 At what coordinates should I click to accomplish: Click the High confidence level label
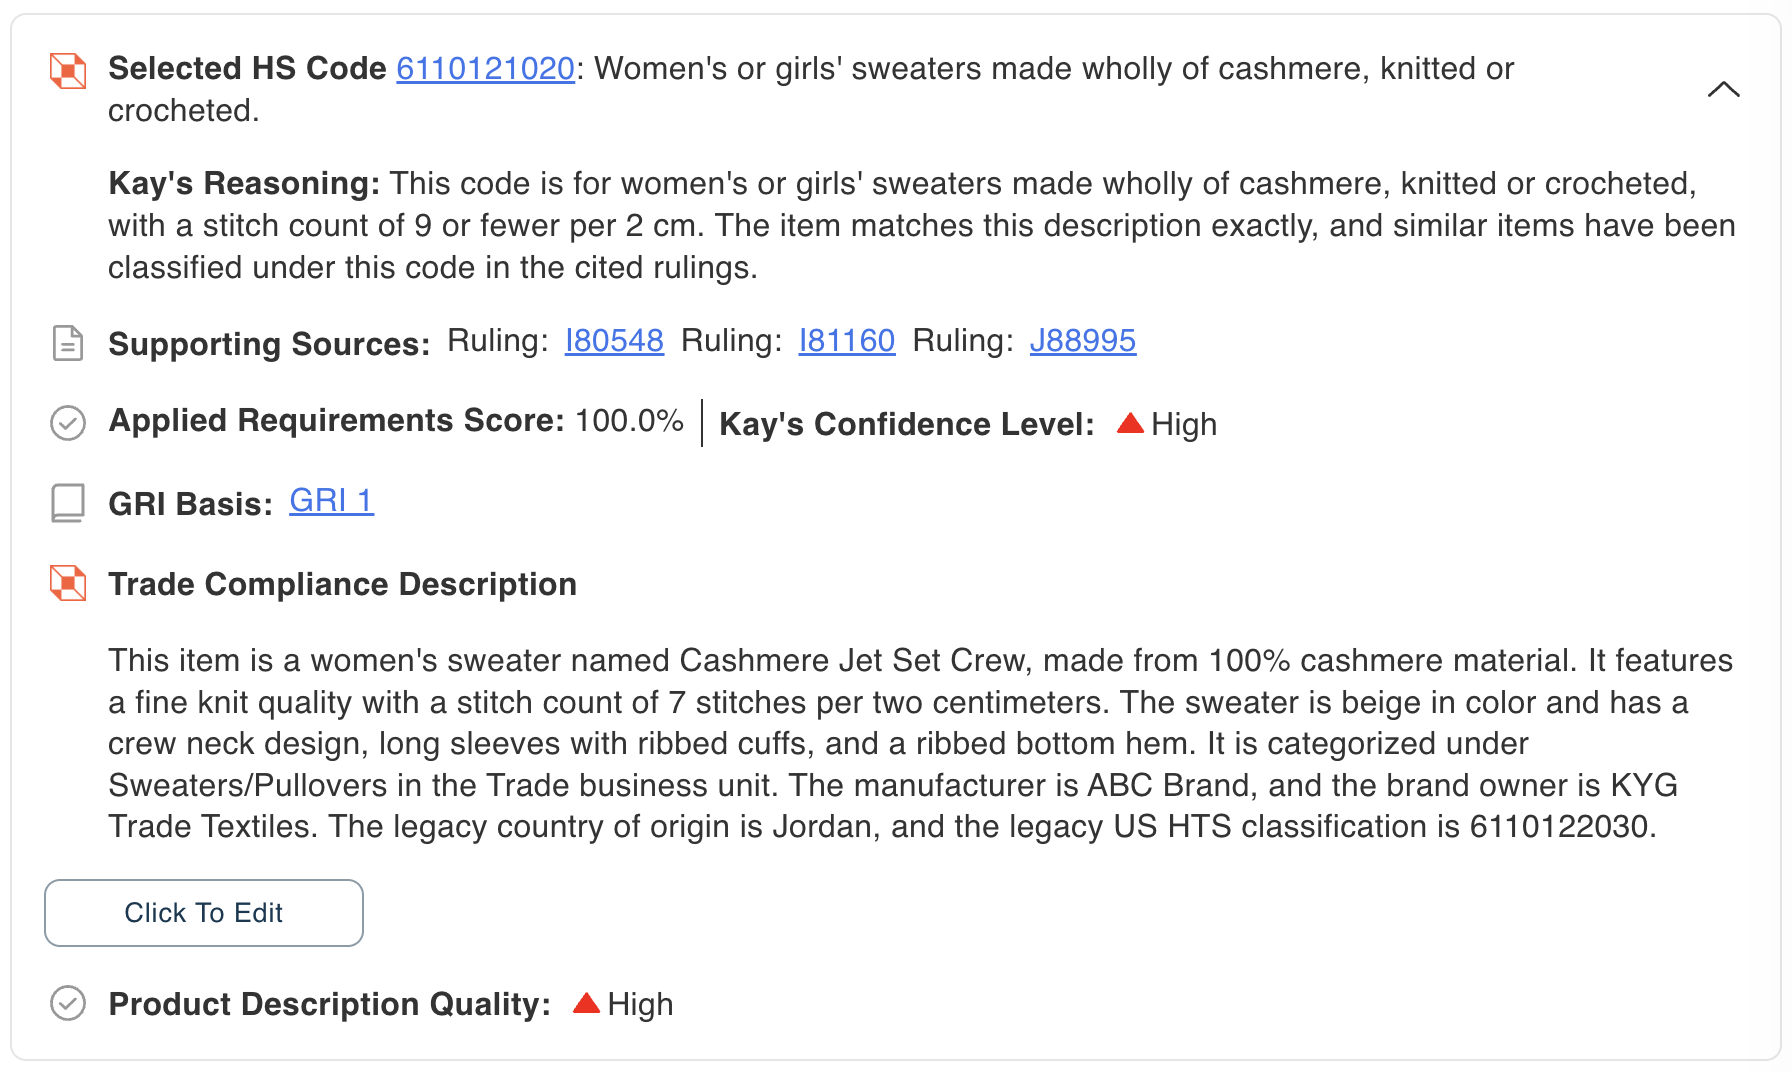[1184, 424]
